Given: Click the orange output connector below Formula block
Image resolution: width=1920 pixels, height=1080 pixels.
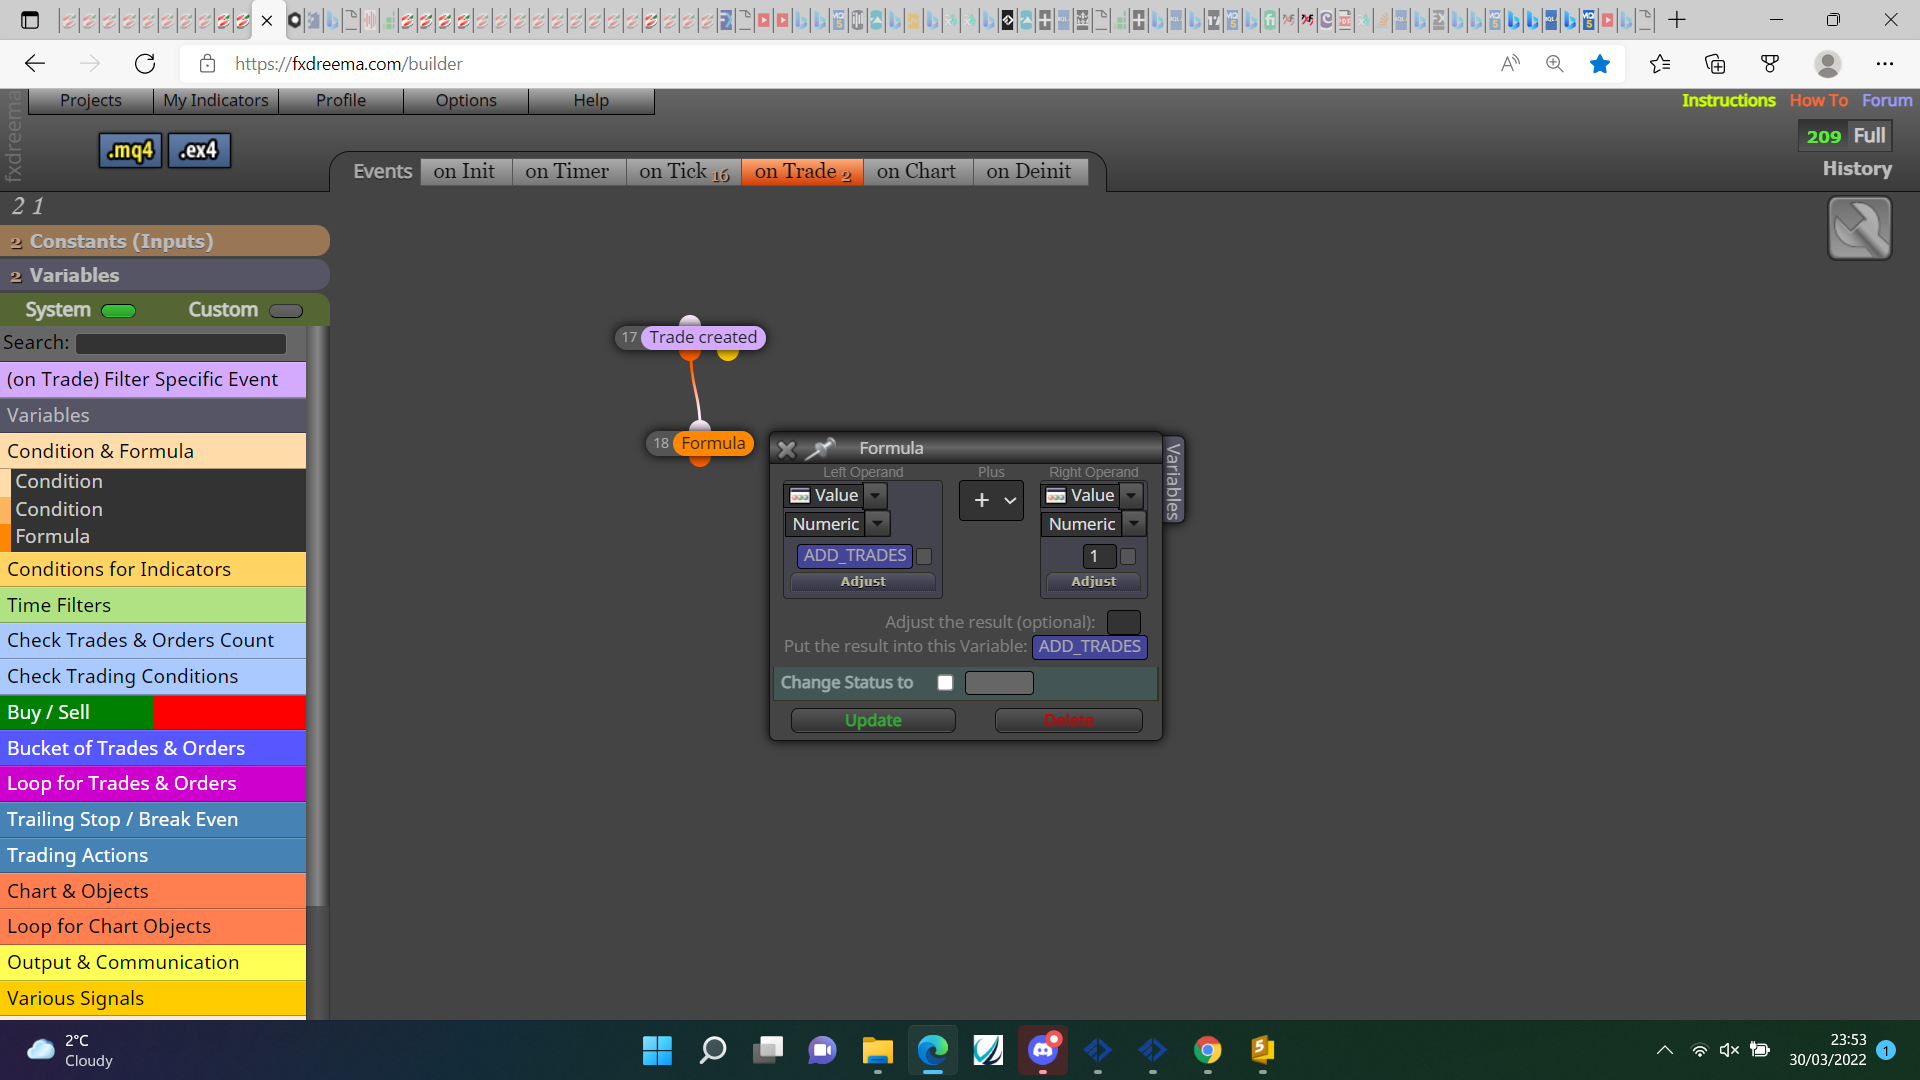Looking at the screenshot, I should point(700,460).
